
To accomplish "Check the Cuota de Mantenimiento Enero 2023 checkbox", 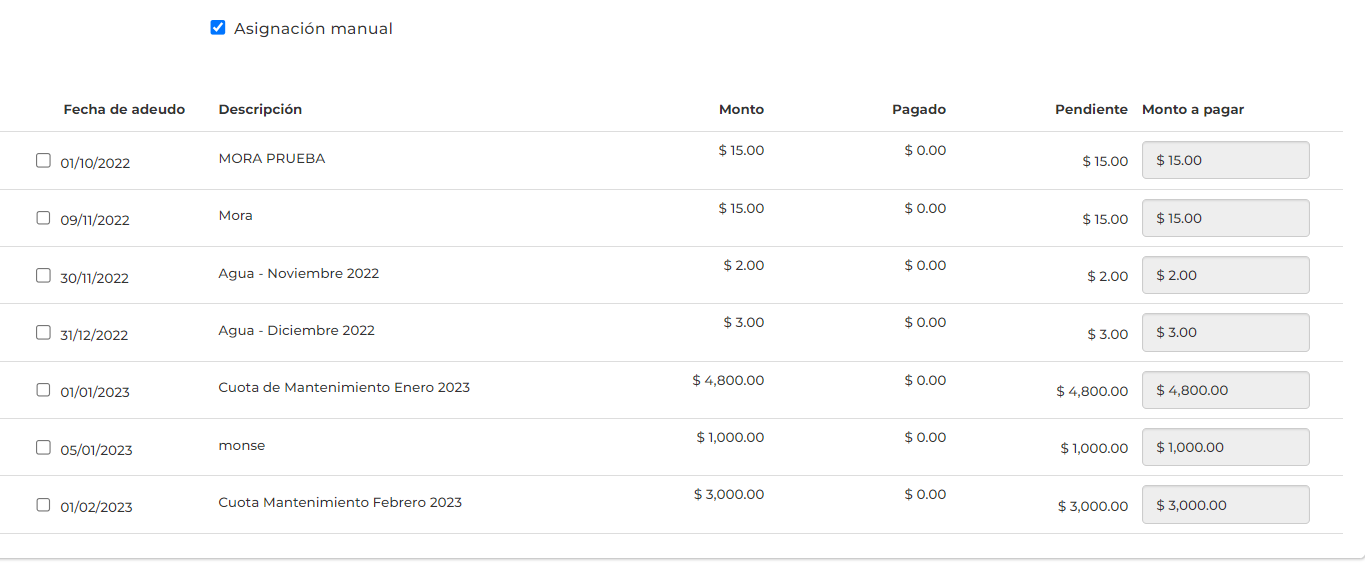I will tap(43, 390).
